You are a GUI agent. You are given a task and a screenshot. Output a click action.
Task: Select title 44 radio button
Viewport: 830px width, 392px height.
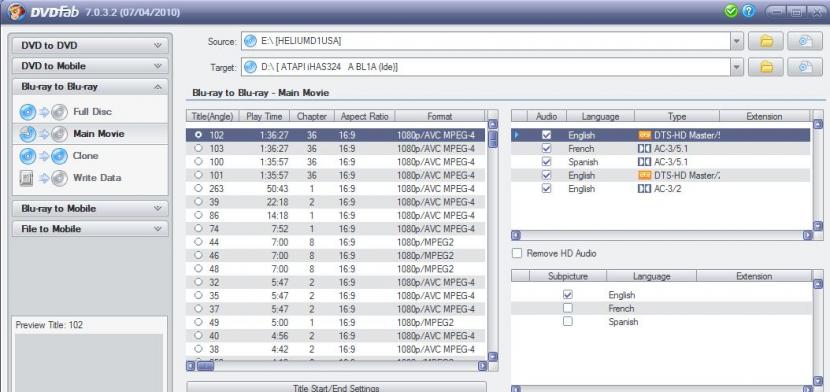click(199, 242)
